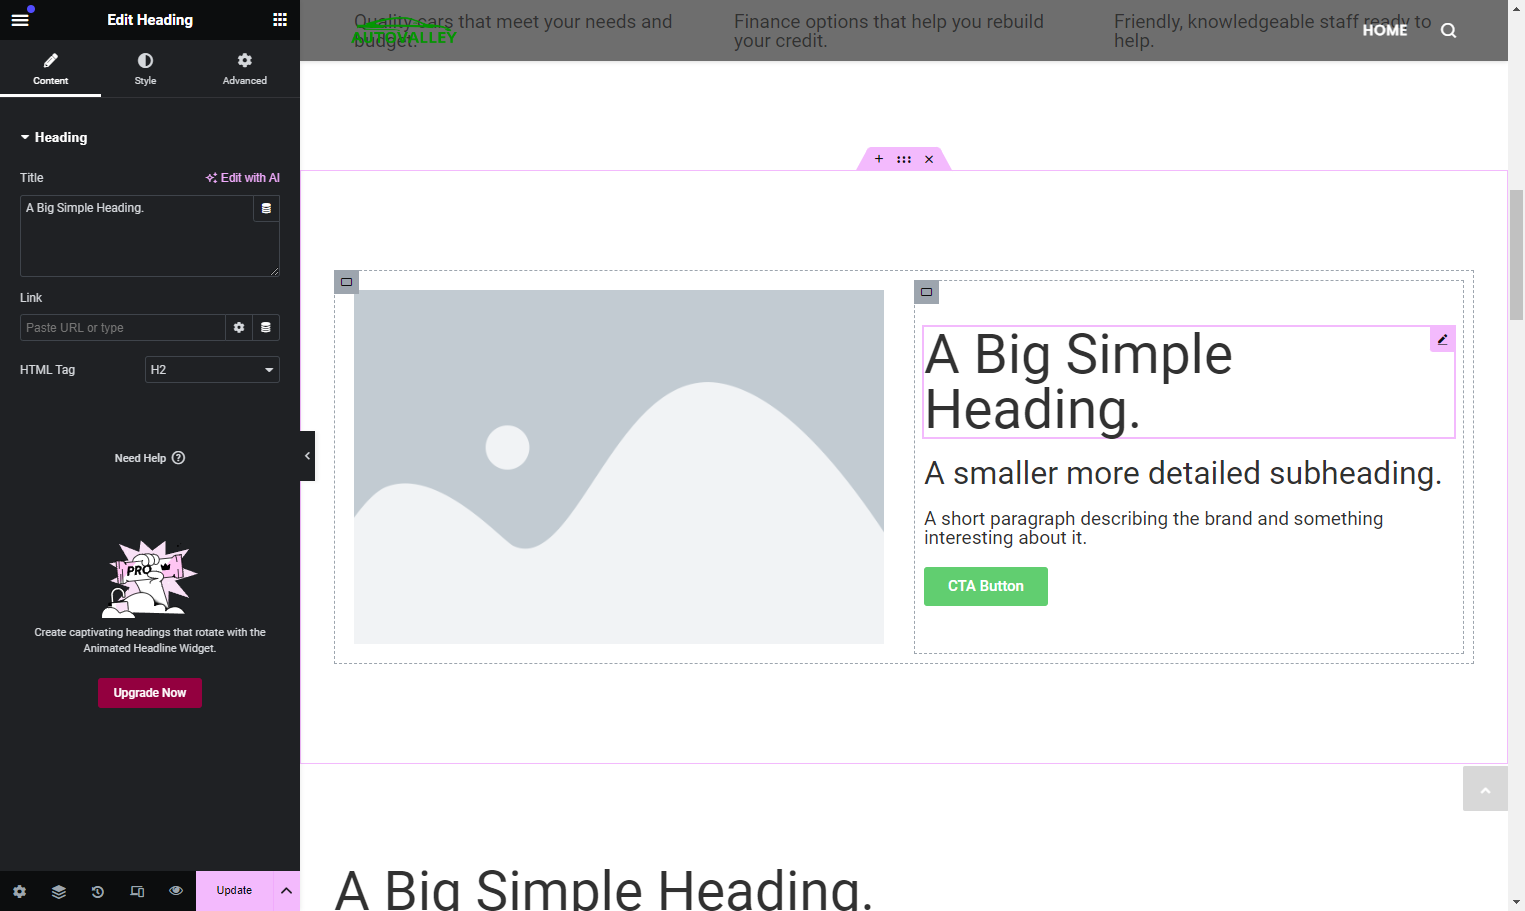The width and height of the screenshot is (1525, 911).
Task: Open the site search icon
Action: (x=1448, y=30)
